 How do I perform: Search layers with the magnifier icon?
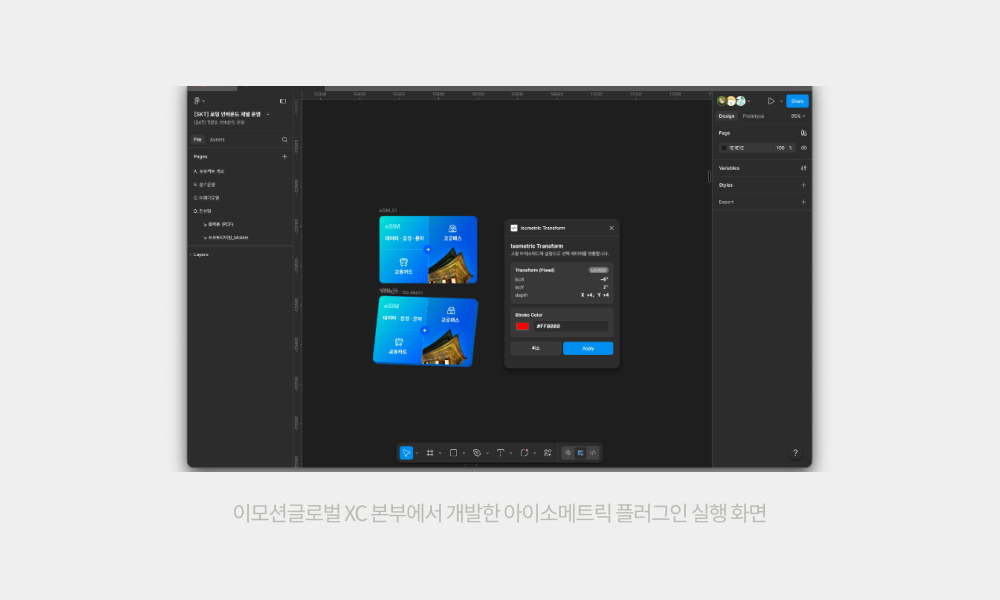pyautogui.click(x=284, y=139)
